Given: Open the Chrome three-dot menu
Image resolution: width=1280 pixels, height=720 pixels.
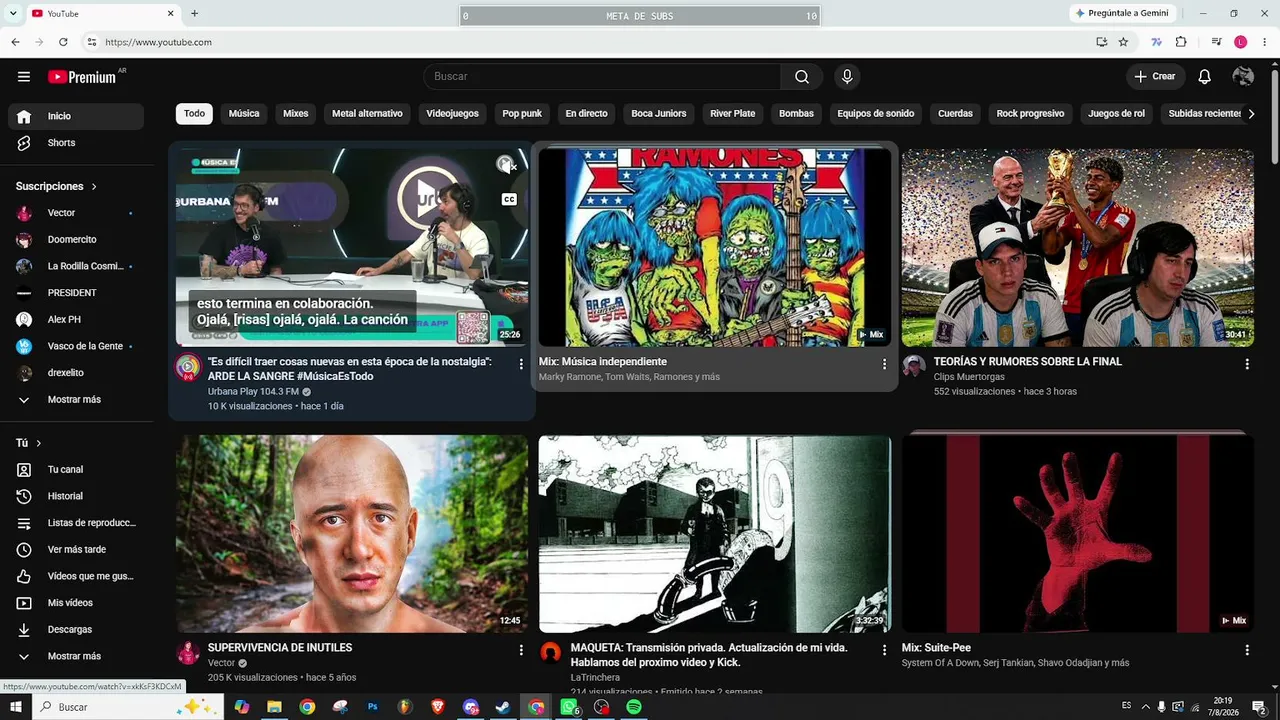Looking at the screenshot, I should (x=1265, y=42).
